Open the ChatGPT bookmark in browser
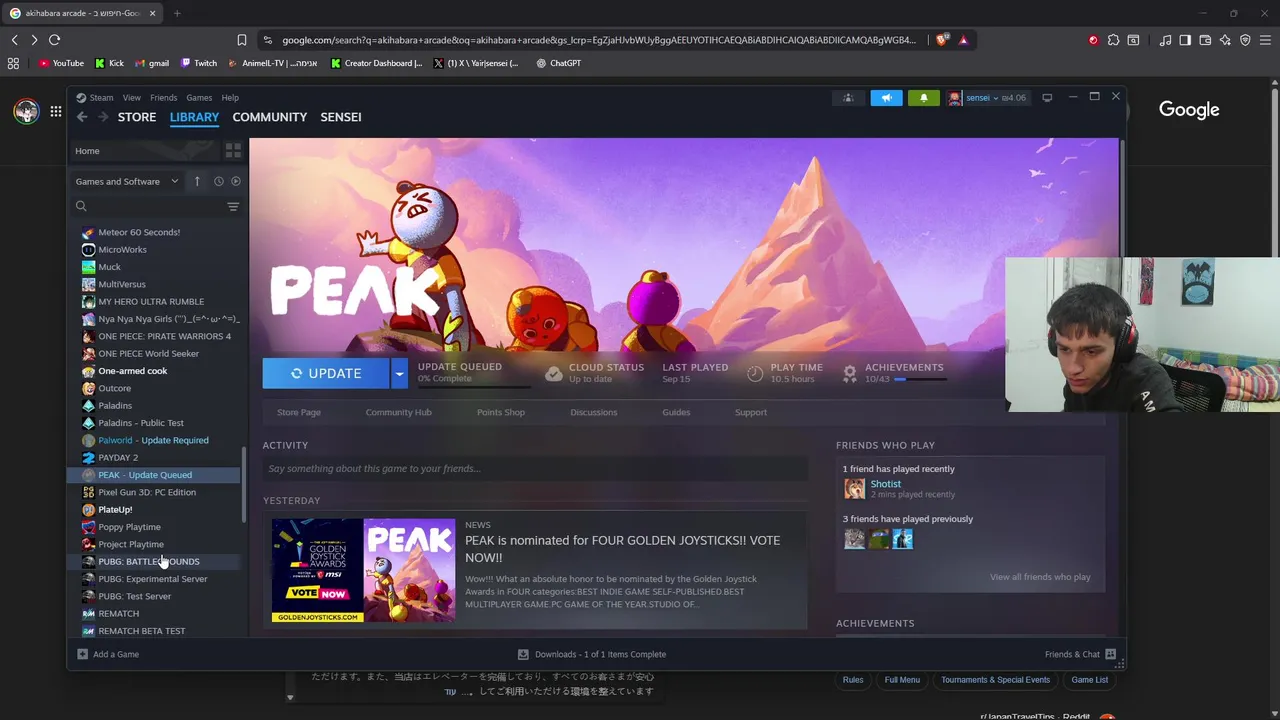Image resolution: width=1280 pixels, height=720 pixels. point(559,63)
